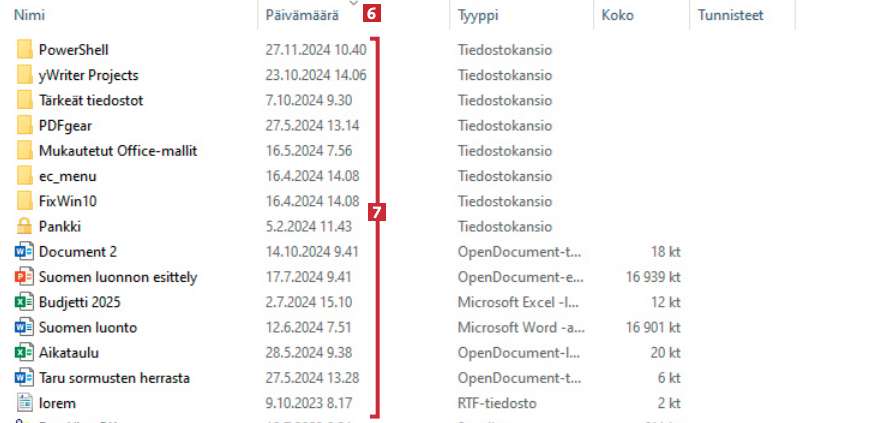Click the sort arrow above Päivämäärä

tap(353, 4)
